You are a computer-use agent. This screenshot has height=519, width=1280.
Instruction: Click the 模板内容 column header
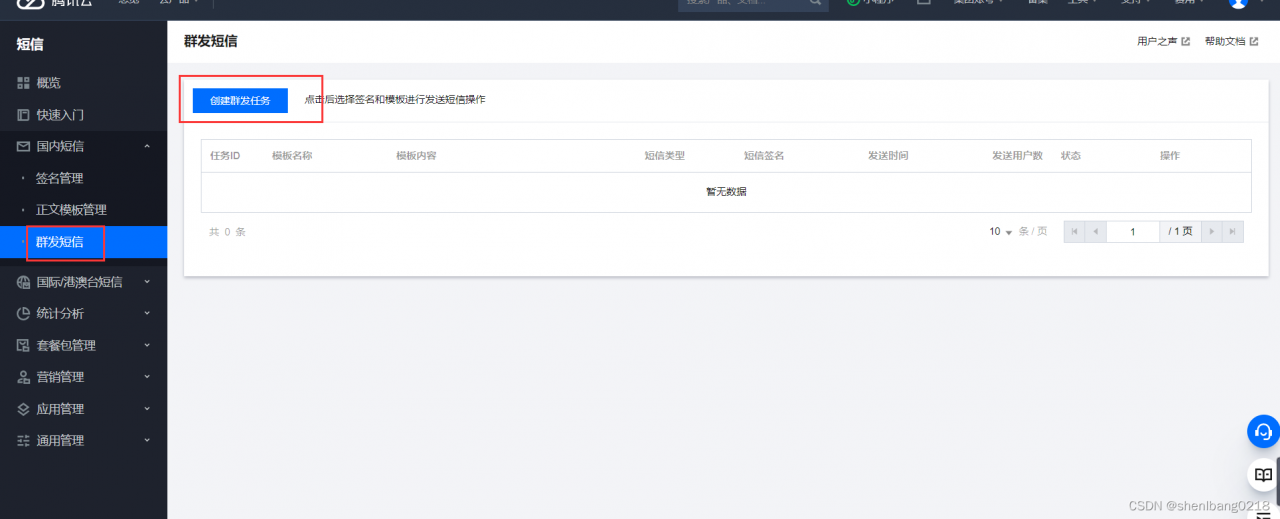pyautogui.click(x=416, y=156)
